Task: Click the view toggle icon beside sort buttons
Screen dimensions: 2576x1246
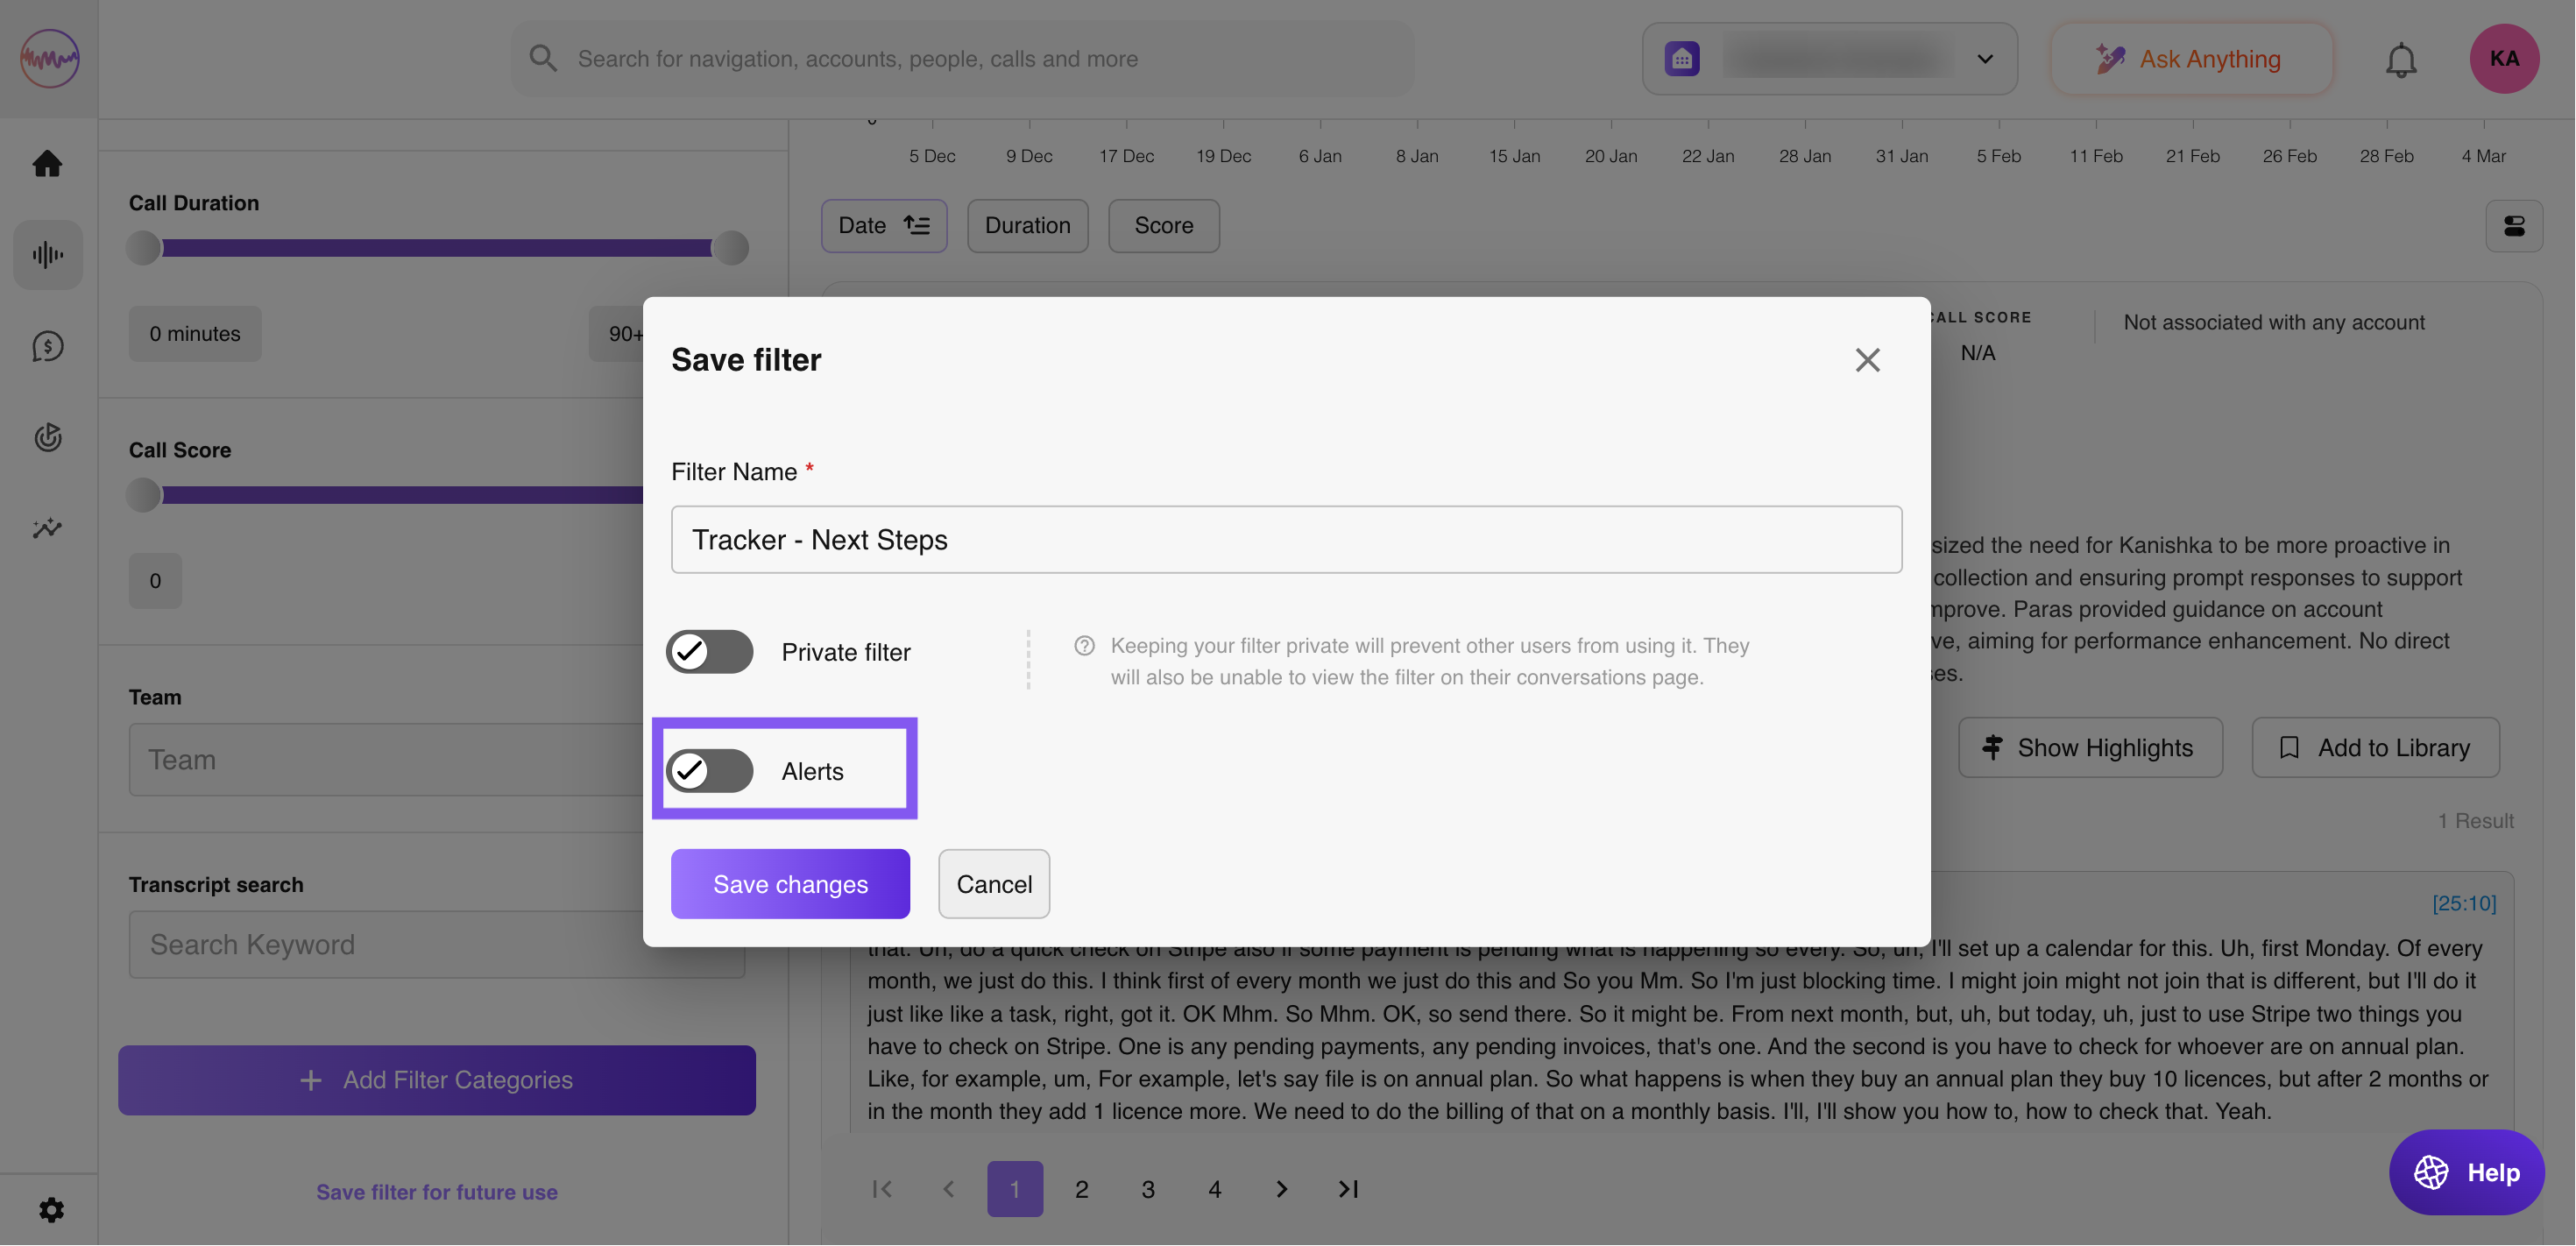Action: click(2513, 226)
